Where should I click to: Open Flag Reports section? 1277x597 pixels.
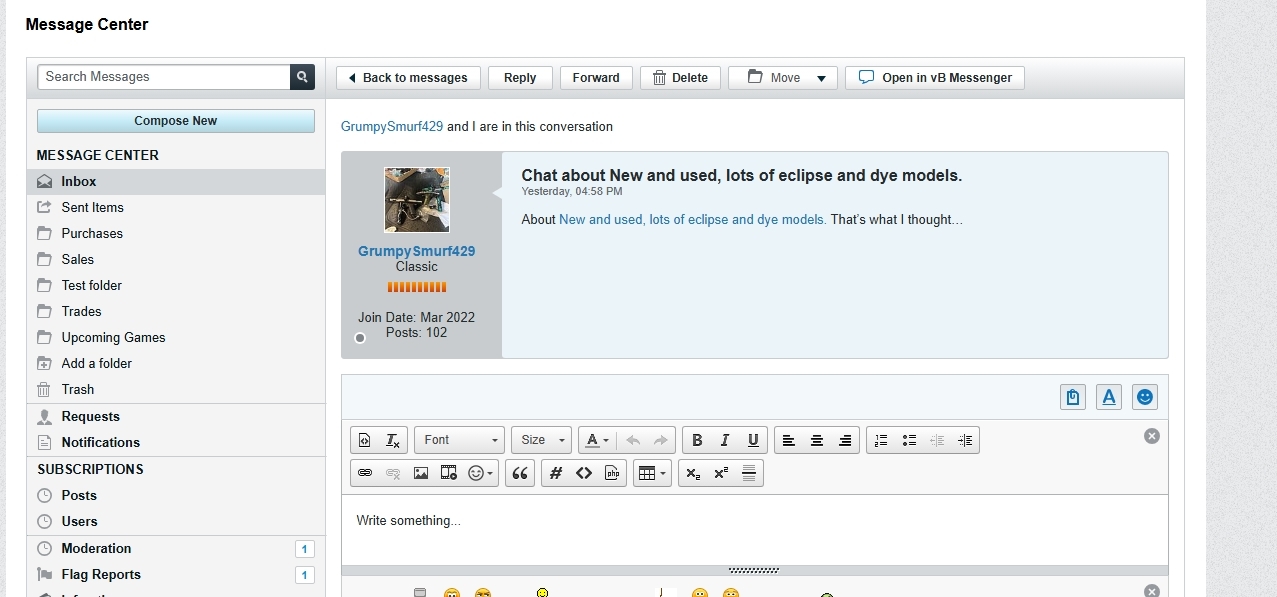tap(176, 574)
